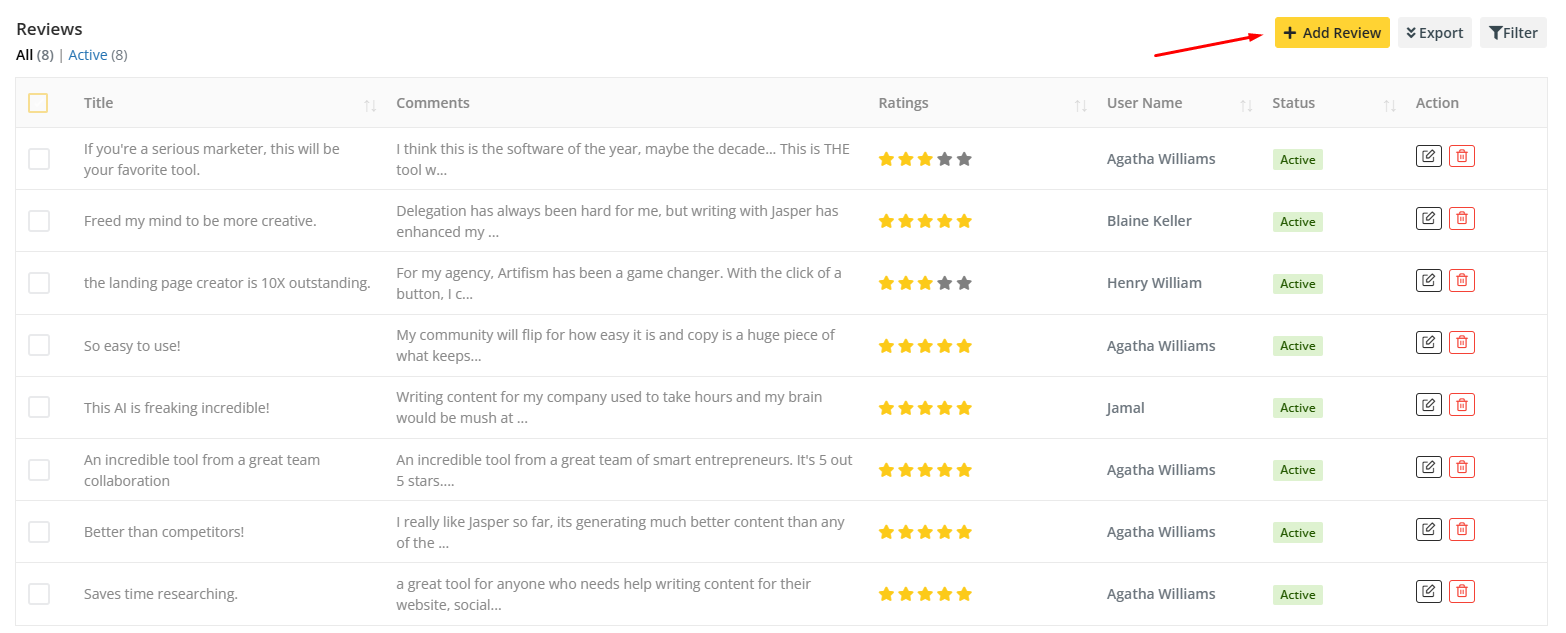Select the 'Freed my mind' row checkbox
The image size is (1566, 633).
pyautogui.click(x=39, y=221)
